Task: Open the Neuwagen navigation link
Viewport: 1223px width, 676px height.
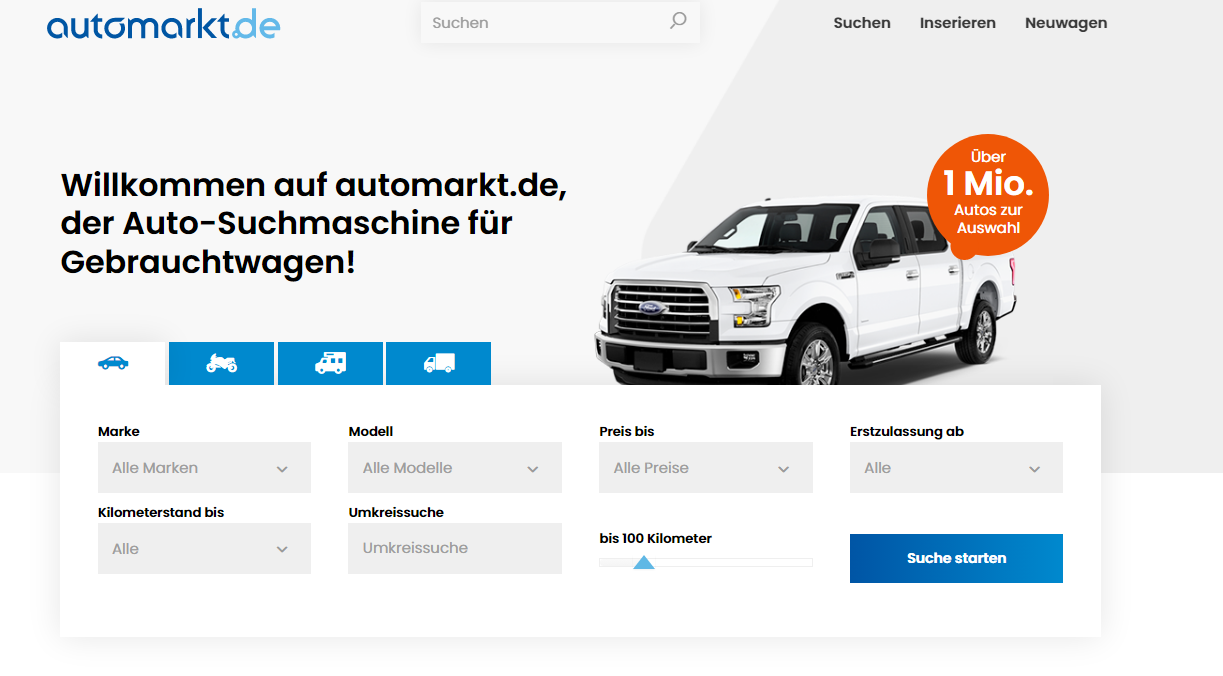Action: [1065, 23]
